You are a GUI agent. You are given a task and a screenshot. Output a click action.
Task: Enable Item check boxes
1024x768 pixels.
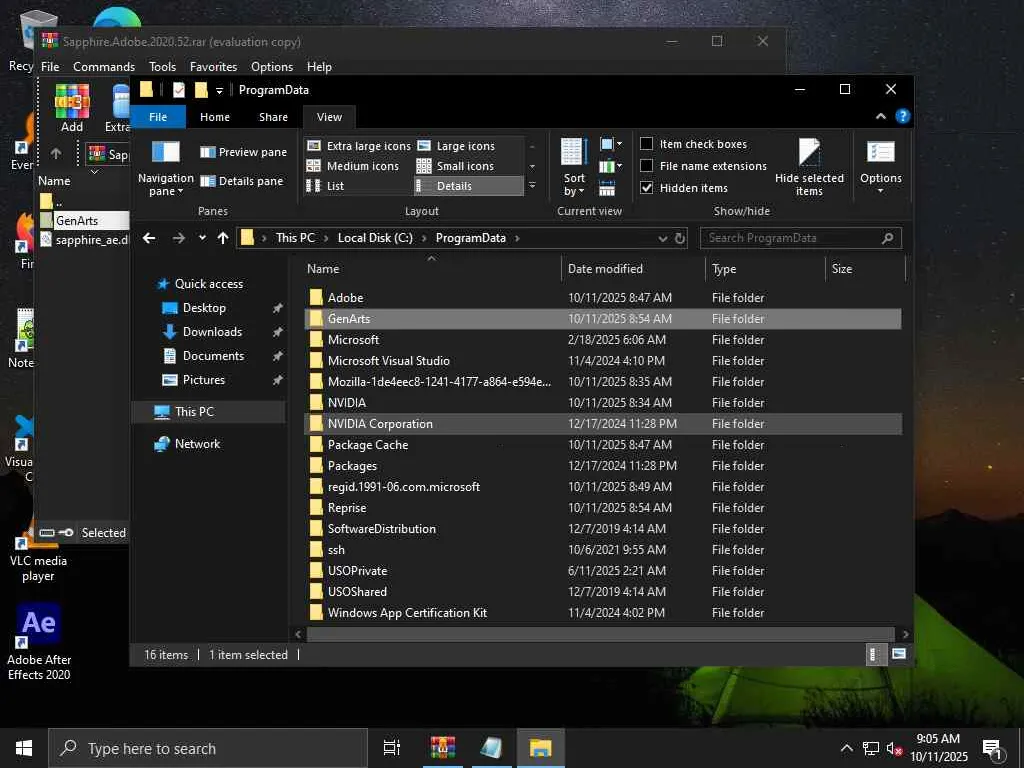pyautogui.click(x=647, y=144)
